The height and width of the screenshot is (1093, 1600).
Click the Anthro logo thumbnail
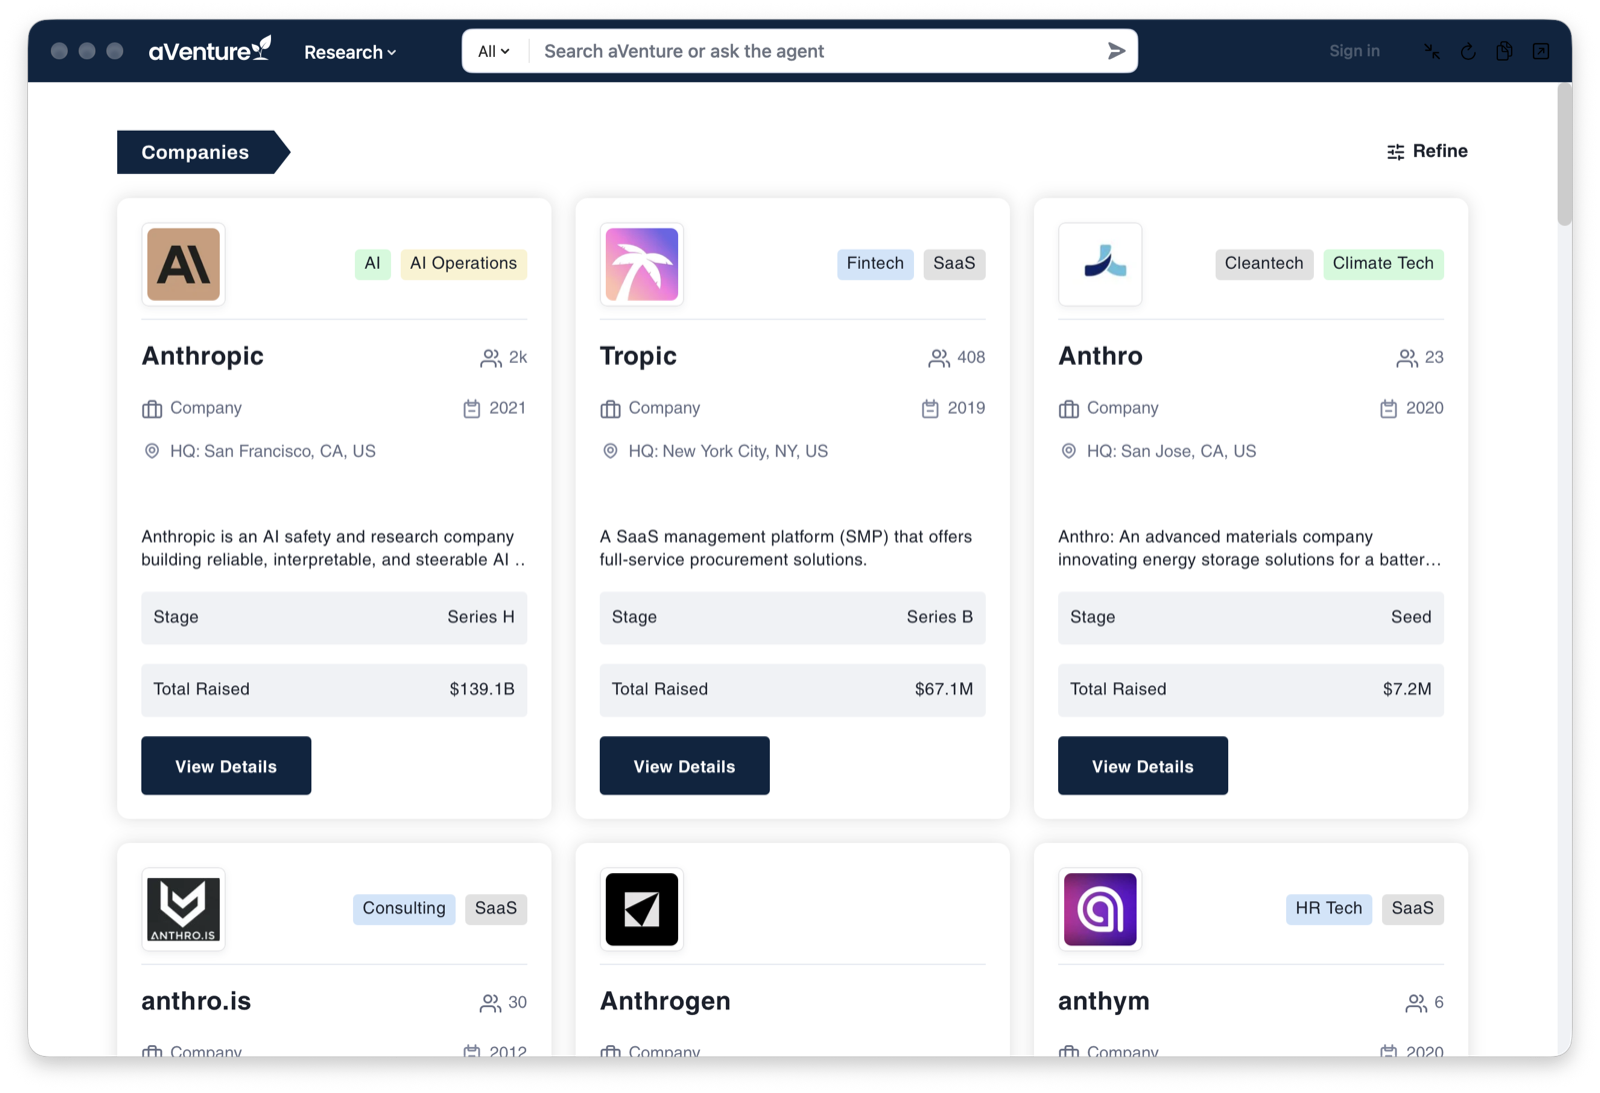tap(1100, 264)
